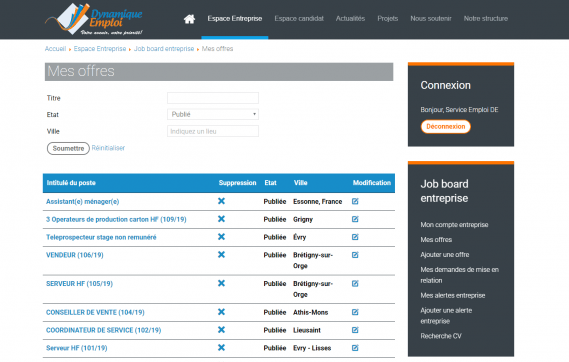Log out with the Déconnexion button

(446, 127)
